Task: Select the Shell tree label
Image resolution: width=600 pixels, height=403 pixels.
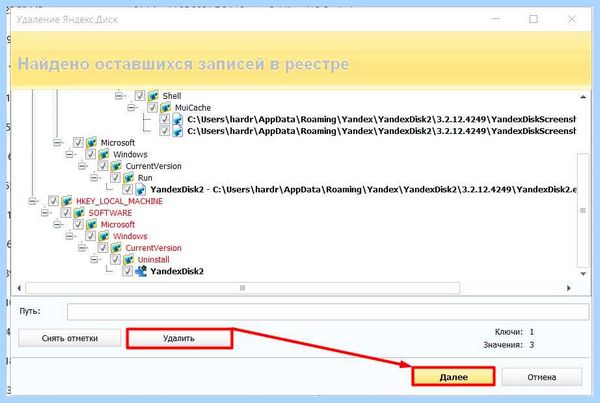Action: tap(172, 96)
